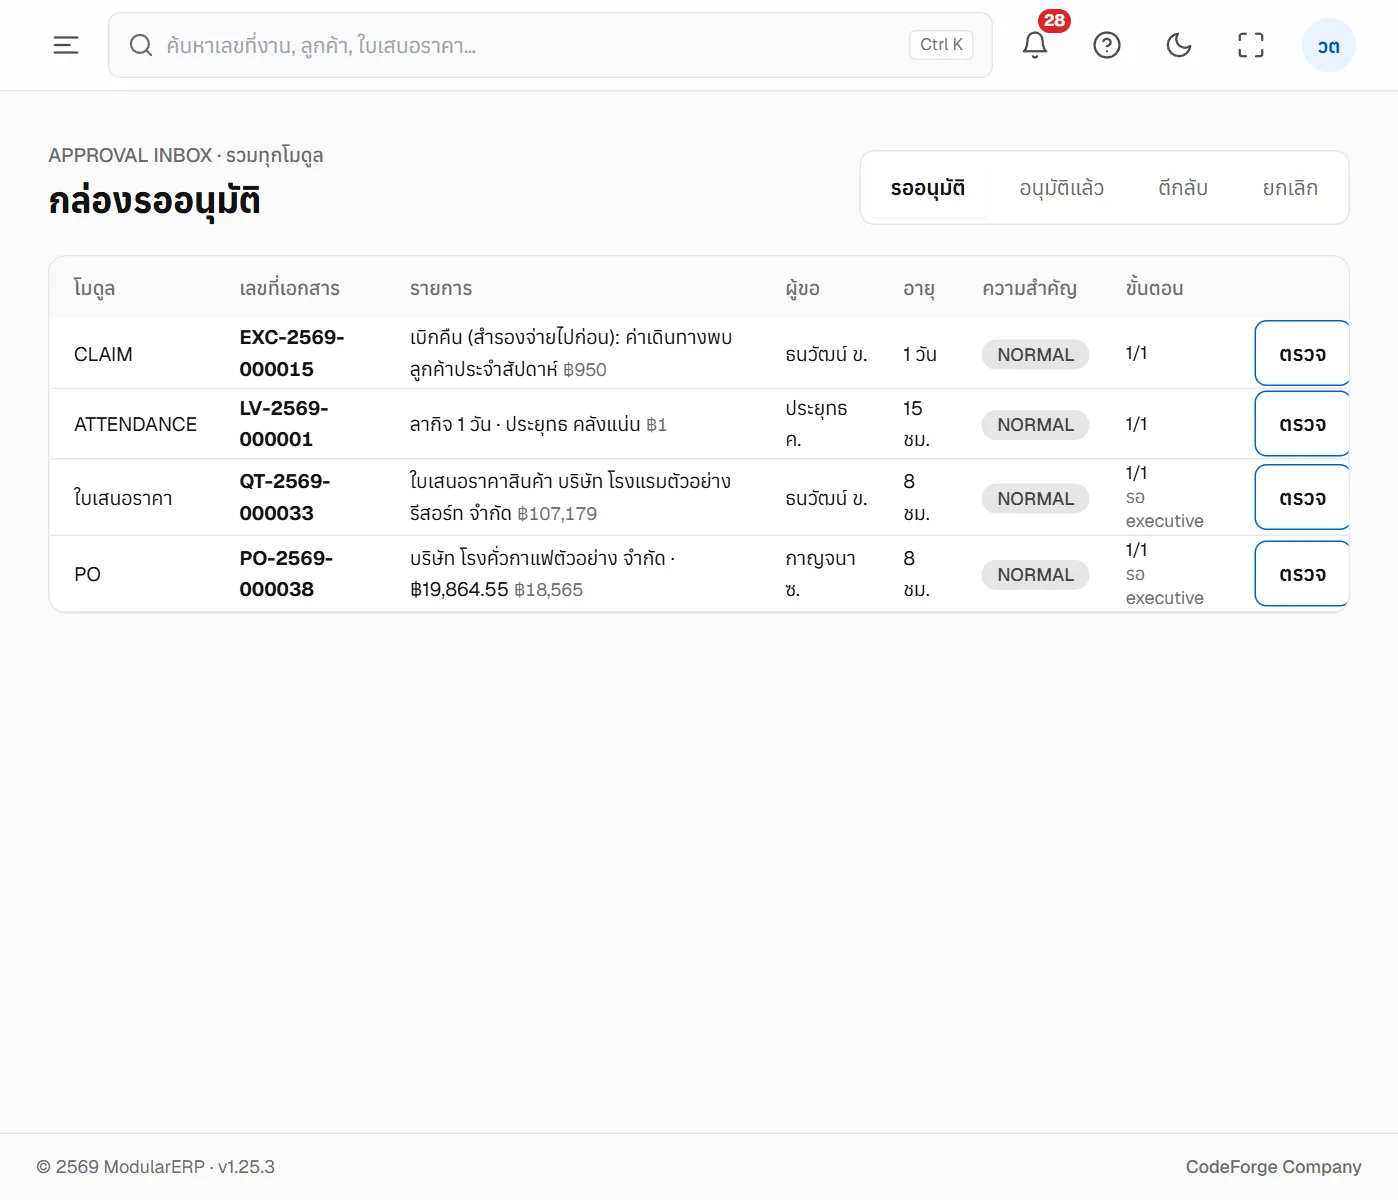The width and height of the screenshot is (1398, 1200).
Task: Open notifications bell with 28 badge
Action: click(1035, 45)
